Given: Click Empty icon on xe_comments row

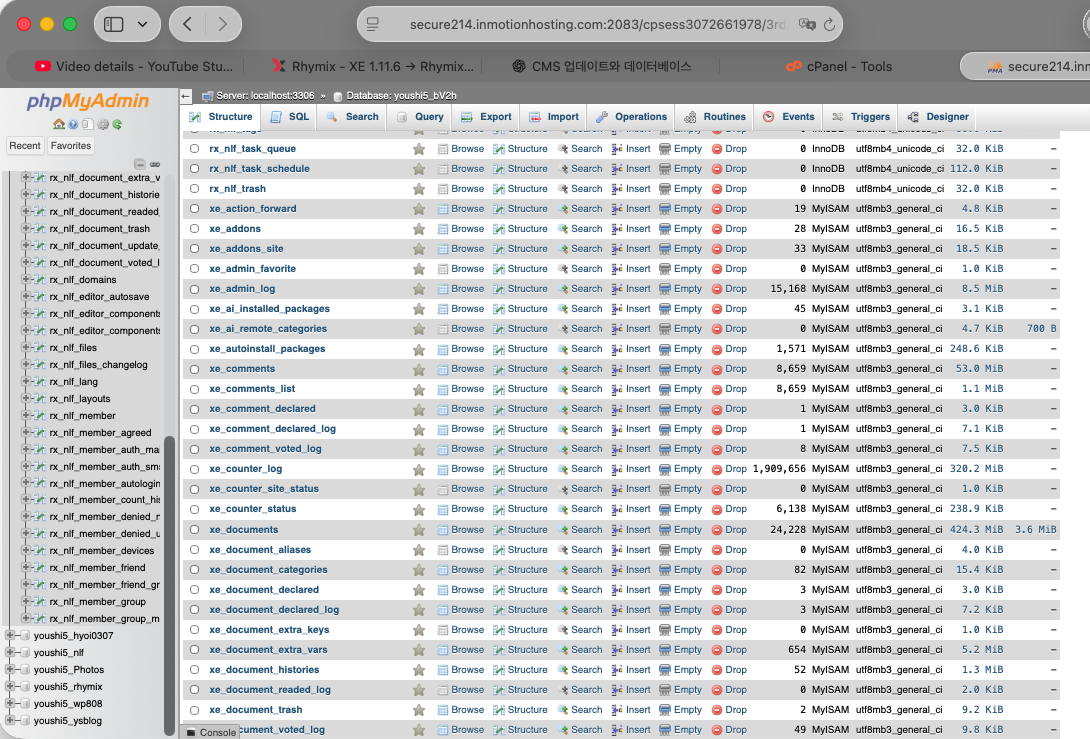Looking at the screenshot, I should point(665,369).
